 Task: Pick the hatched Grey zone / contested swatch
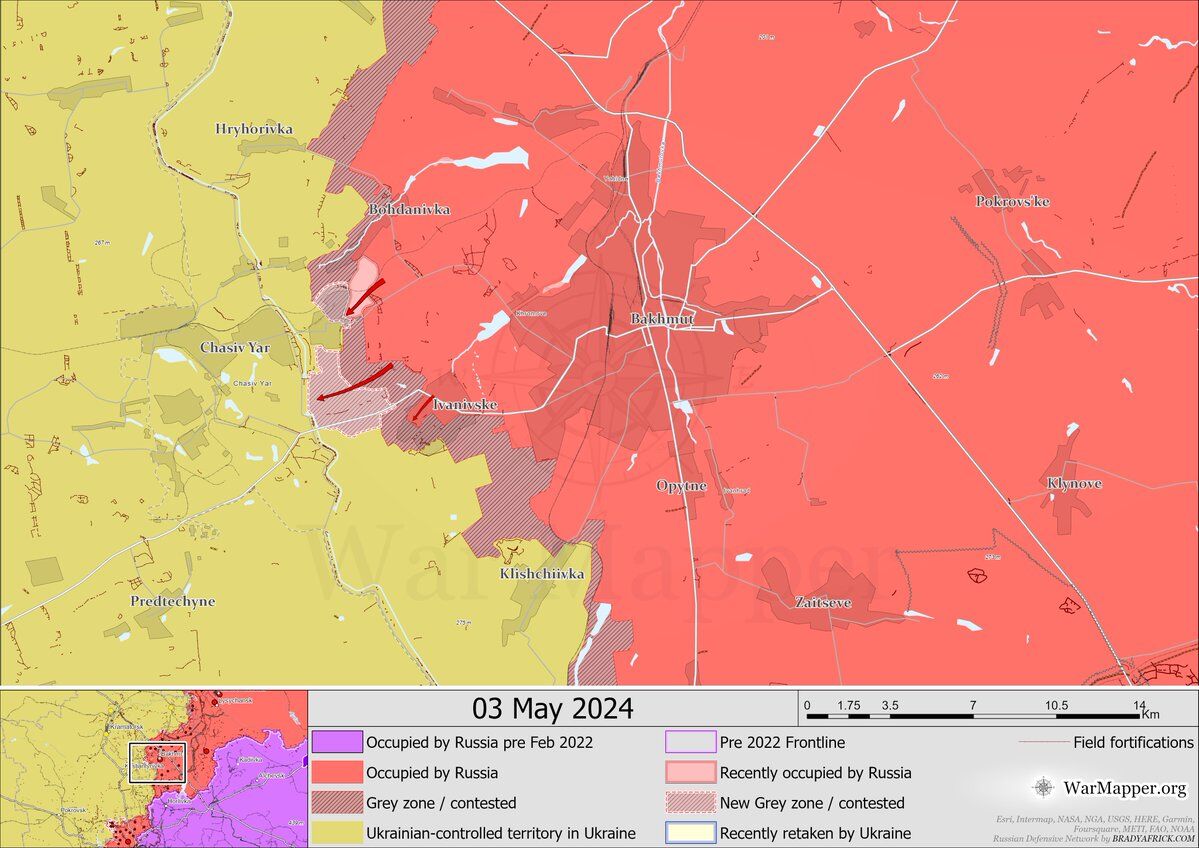[x=336, y=802]
